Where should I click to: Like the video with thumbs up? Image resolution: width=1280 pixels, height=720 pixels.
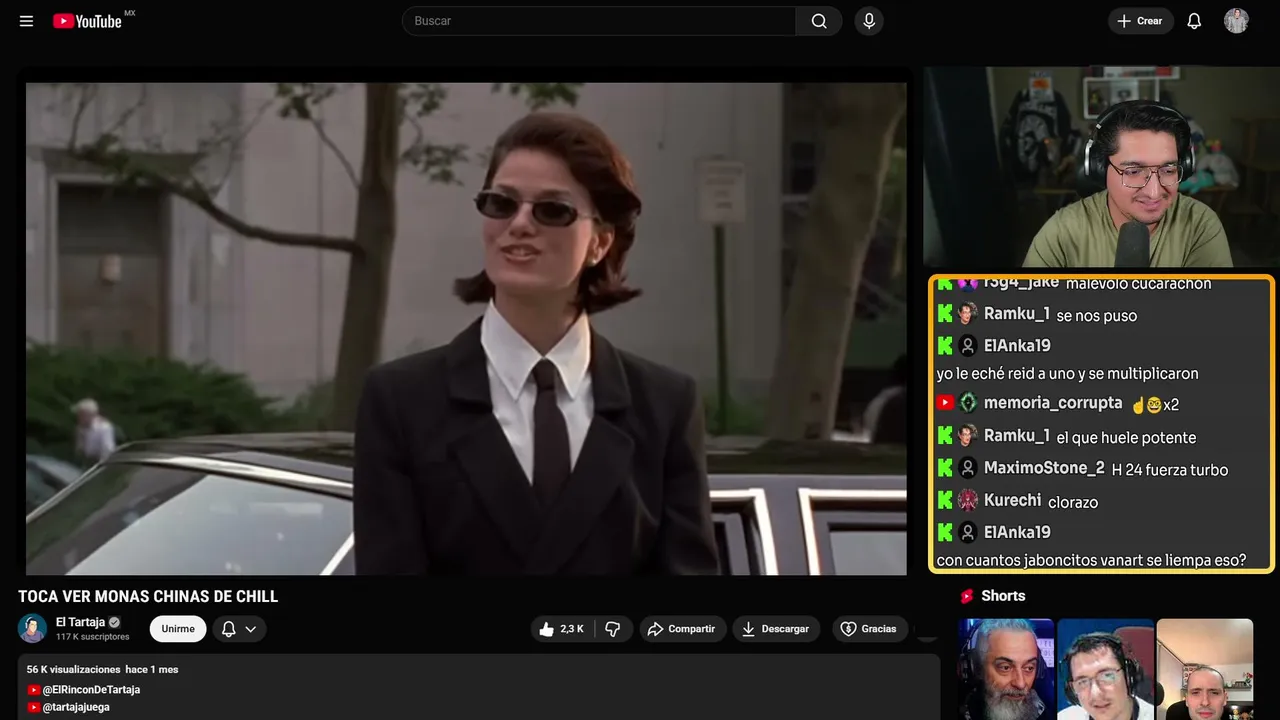(561, 629)
